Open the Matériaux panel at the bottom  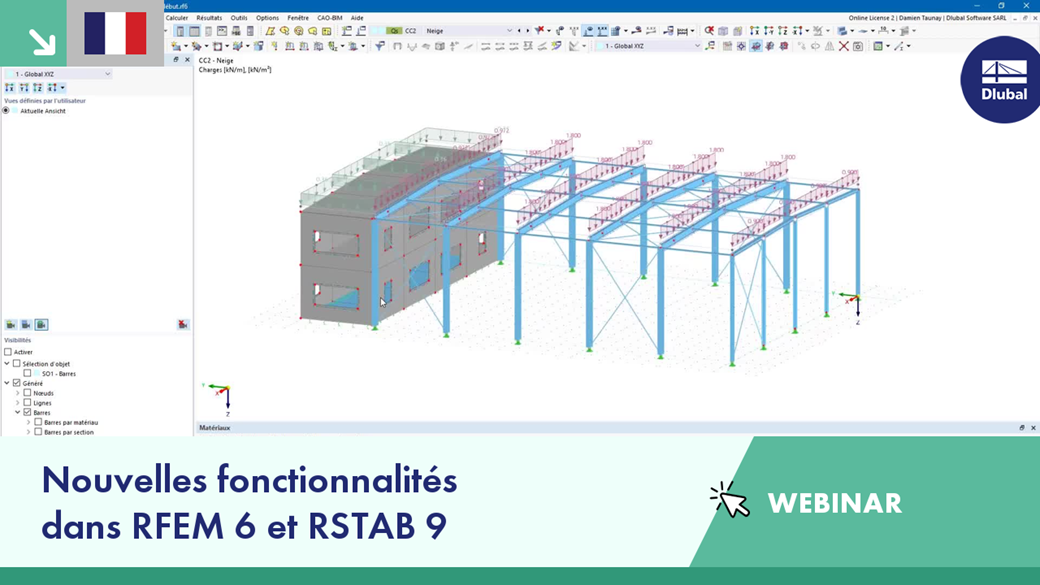[x=215, y=427]
